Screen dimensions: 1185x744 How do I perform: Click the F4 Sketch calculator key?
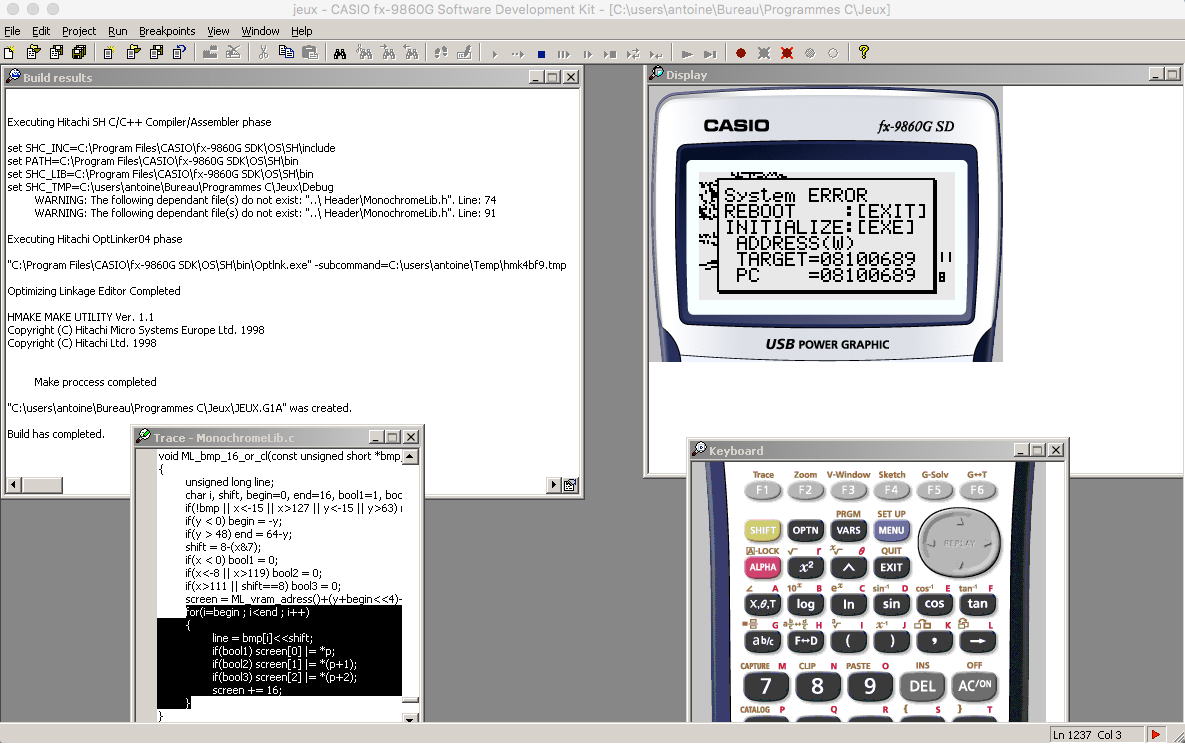891,490
